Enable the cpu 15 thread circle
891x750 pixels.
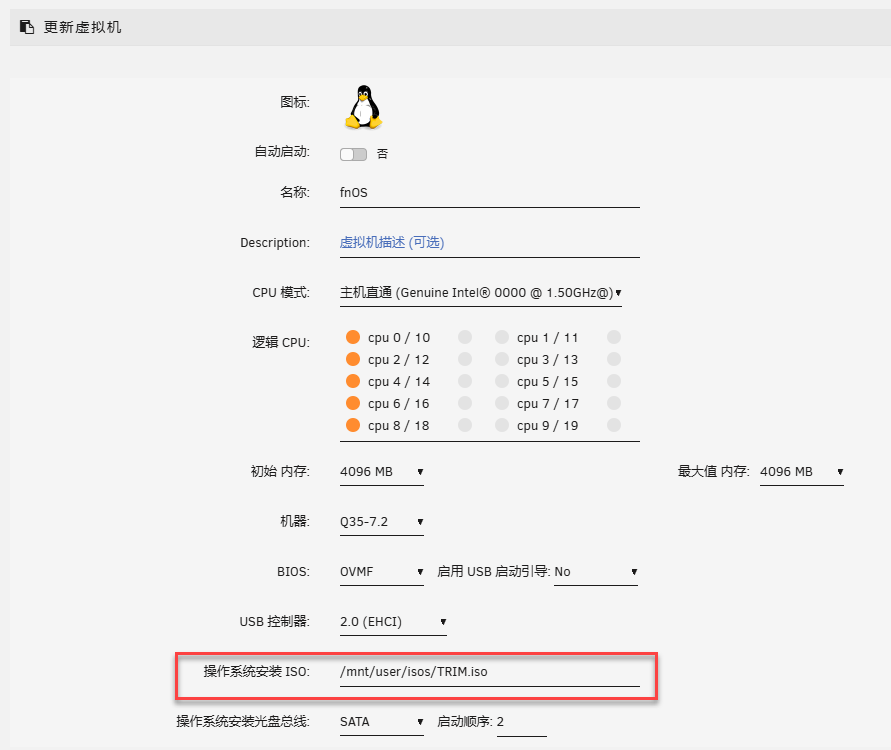(614, 381)
